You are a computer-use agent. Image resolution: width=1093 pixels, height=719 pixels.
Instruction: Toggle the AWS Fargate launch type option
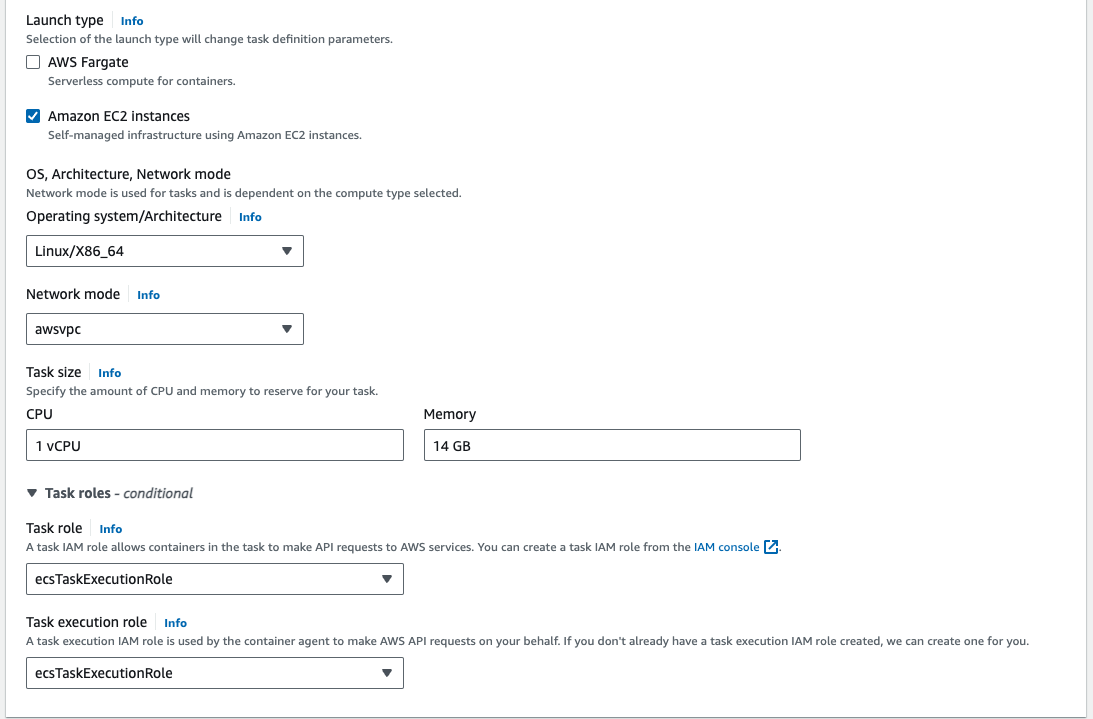[x=32, y=61]
